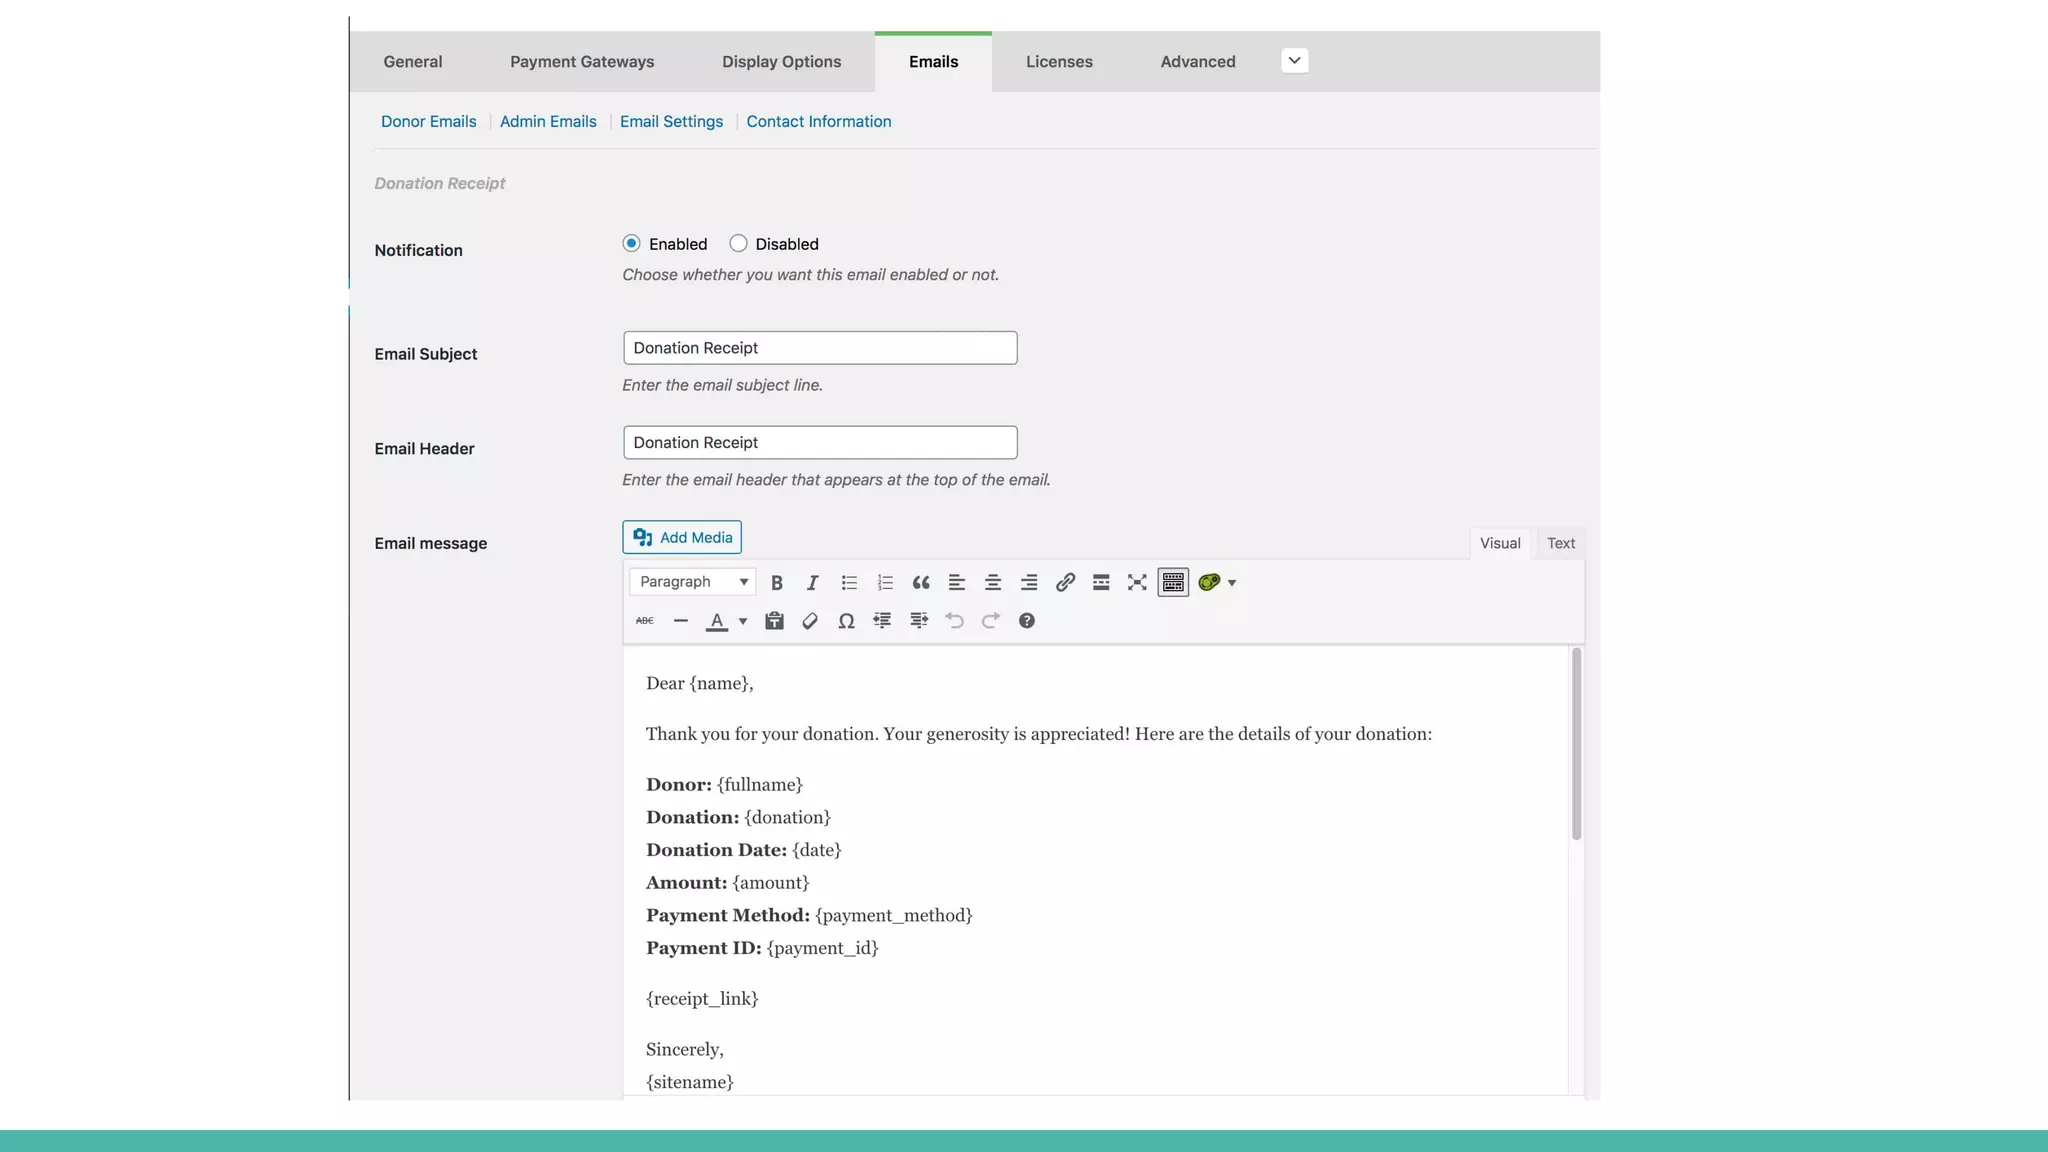Select the Disabled notification option
This screenshot has height=1152, width=2048.
click(x=738, y=243)
